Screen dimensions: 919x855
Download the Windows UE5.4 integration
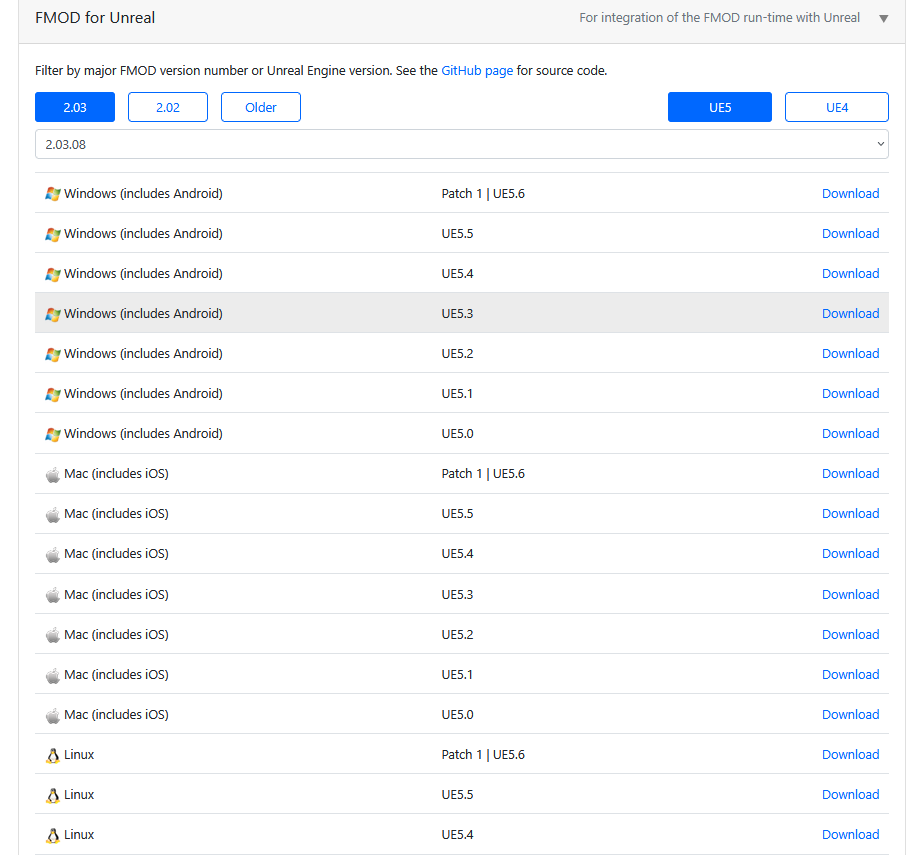coord(850,273)
